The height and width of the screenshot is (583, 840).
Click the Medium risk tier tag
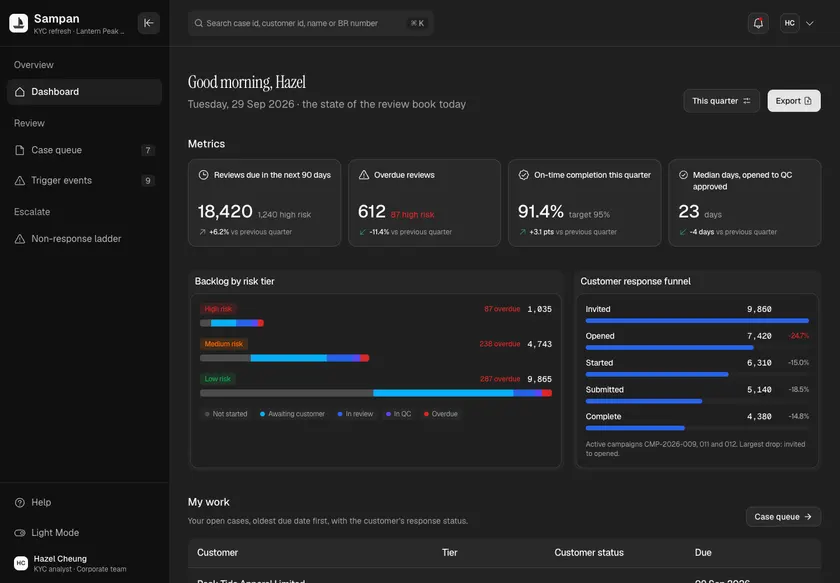(223, 343)
